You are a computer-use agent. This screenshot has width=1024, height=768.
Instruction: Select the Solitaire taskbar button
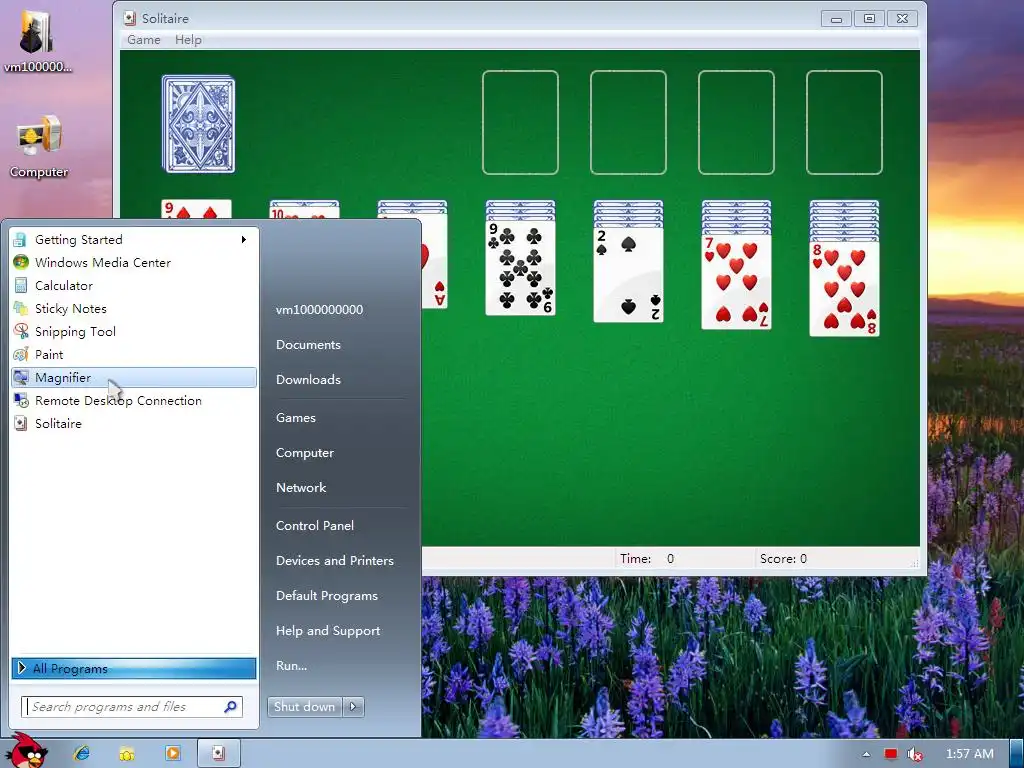[219, 754]
